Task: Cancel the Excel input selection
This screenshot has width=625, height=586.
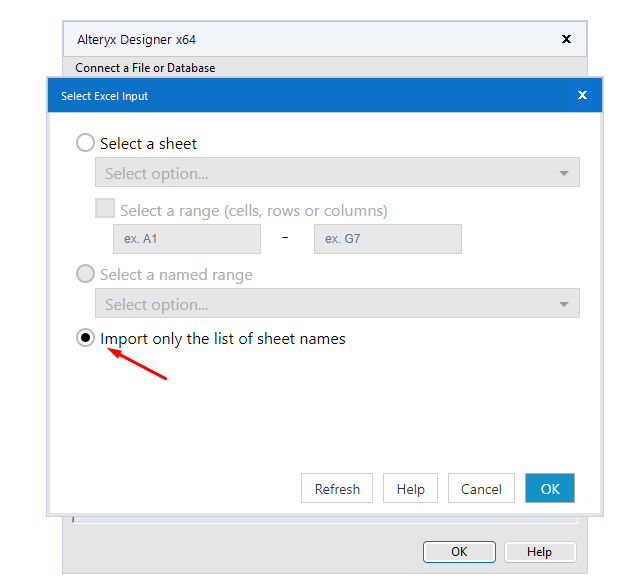Action: (x=481, y=489)
